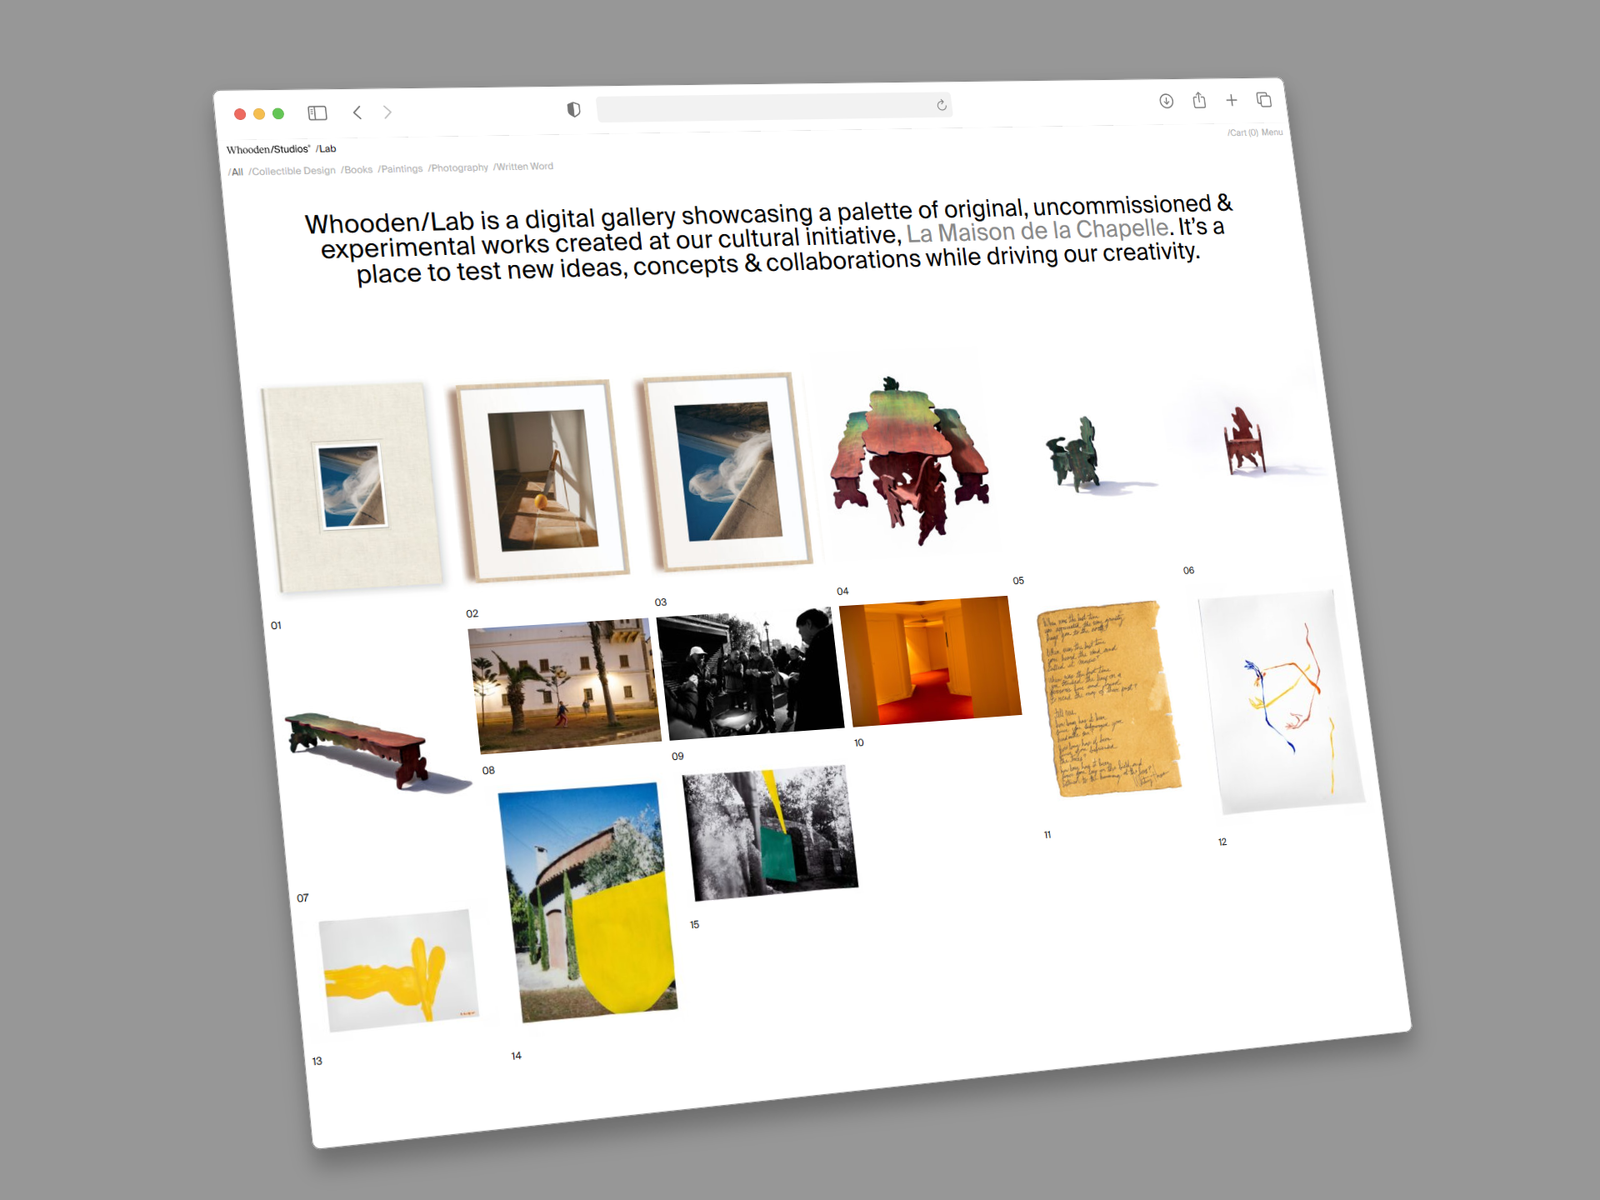This screenshot has width=1600, height=1200.
Task: Open the La Maison de la Chapelle link
Action: click(x=1037, y=232)
